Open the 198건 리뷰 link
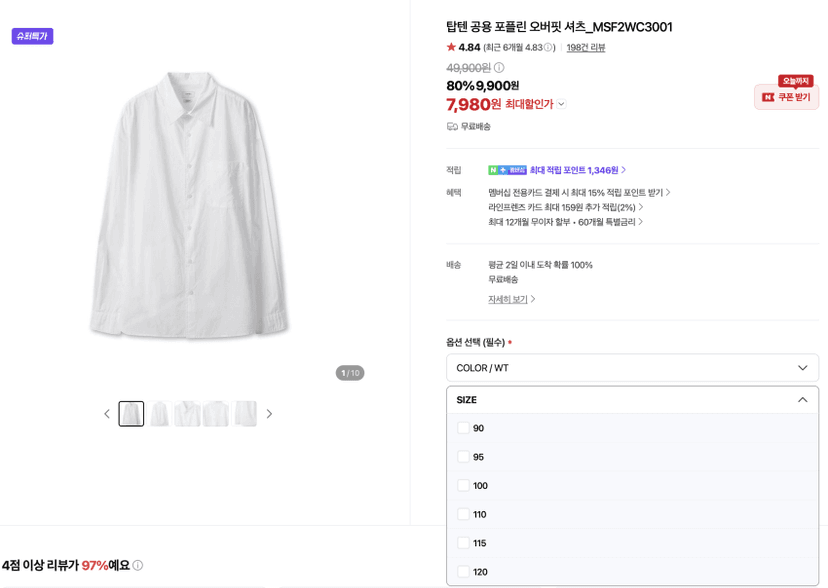Image resolution: width=828 pixels, height=588 pixels. point(586,48)
